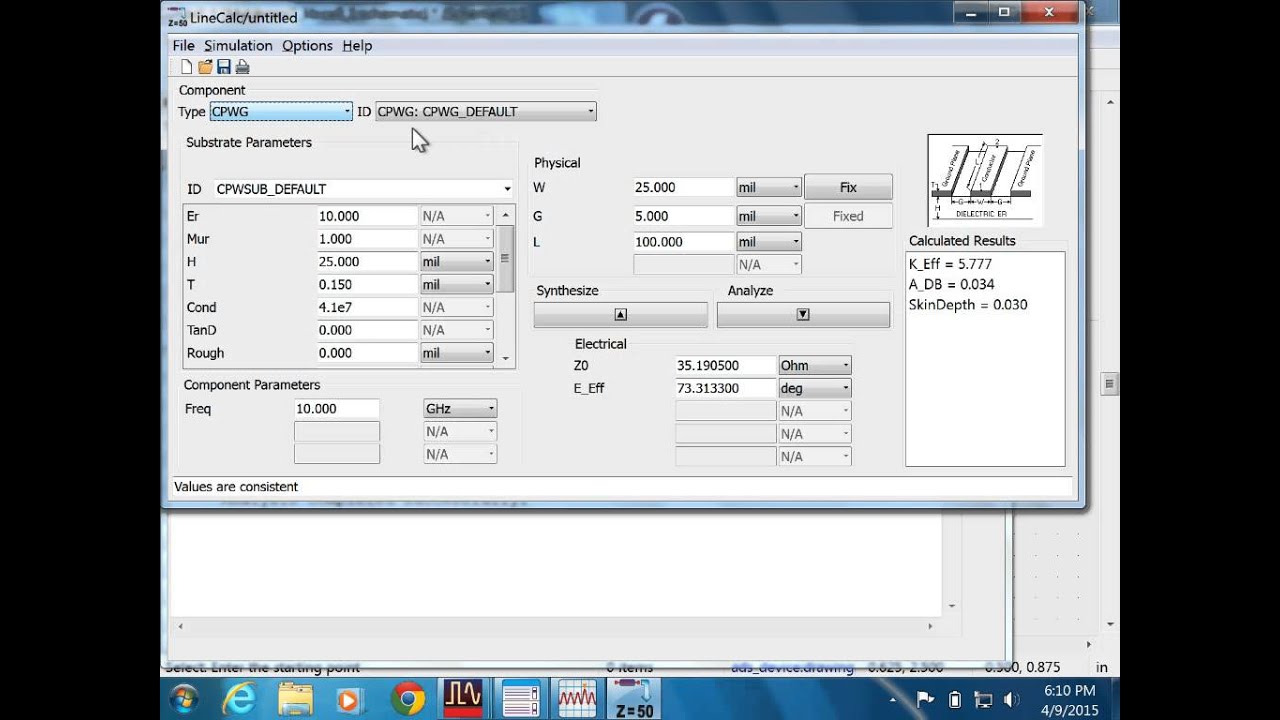Click the volume speaker tray icon

click(1011, 699)
